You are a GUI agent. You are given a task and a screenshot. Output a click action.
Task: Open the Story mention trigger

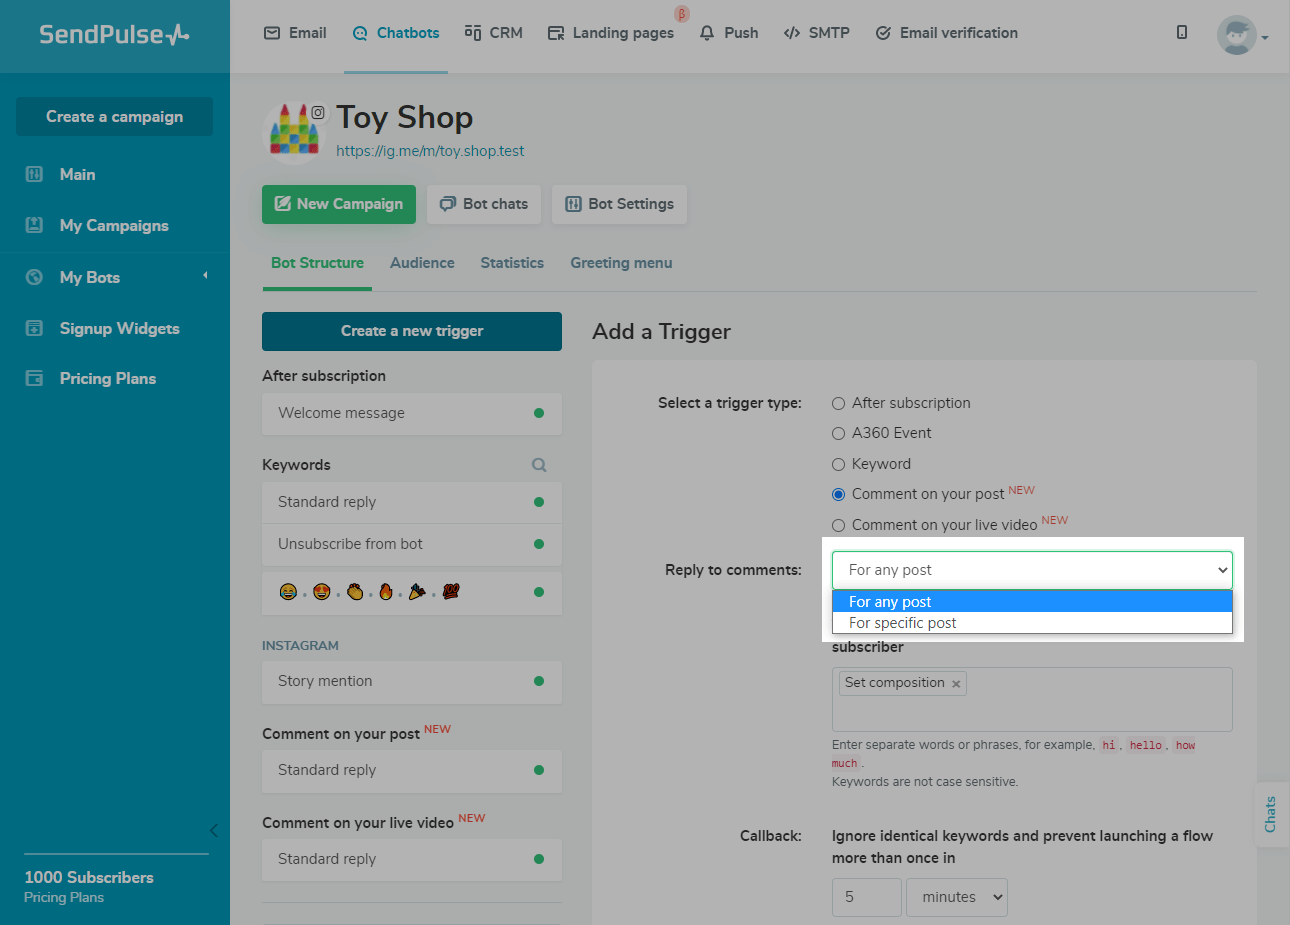(x=412, y=681)
